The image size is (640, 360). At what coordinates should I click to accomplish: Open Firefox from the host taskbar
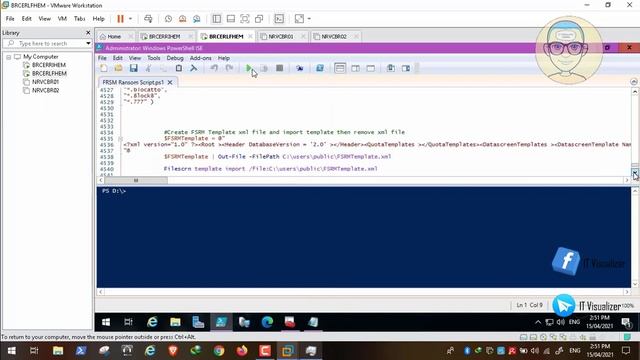[x=242, y=351]
